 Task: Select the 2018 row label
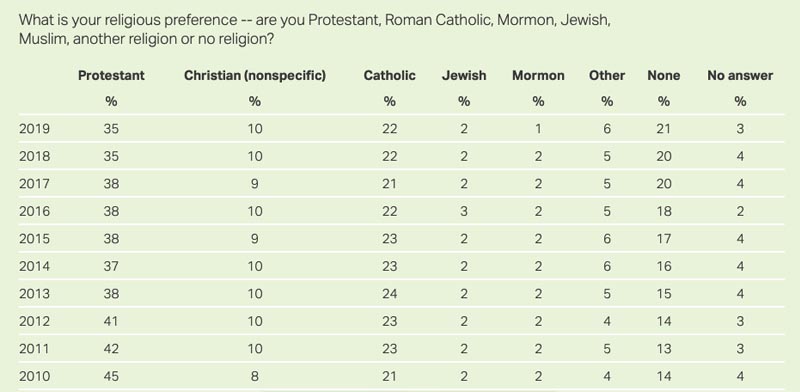pos(34,156)
